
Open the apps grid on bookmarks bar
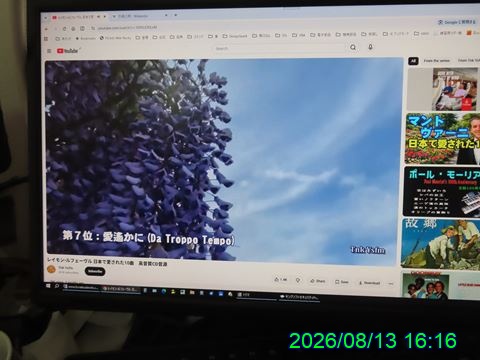(46, 39)
